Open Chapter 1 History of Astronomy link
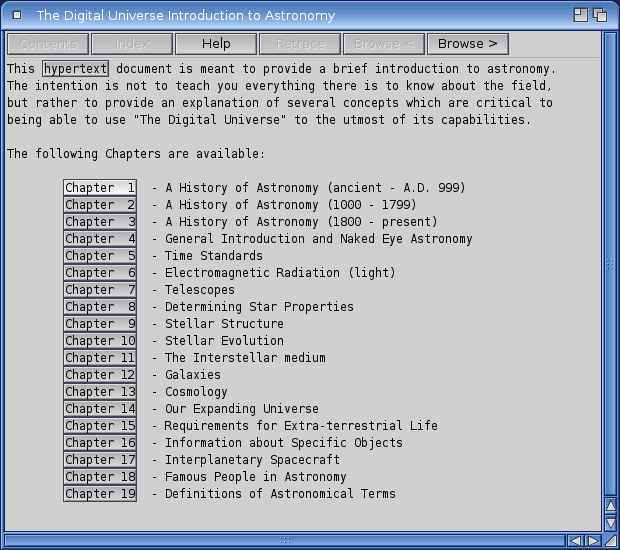Viewport: 620px width, 550px height. (100, 188)
